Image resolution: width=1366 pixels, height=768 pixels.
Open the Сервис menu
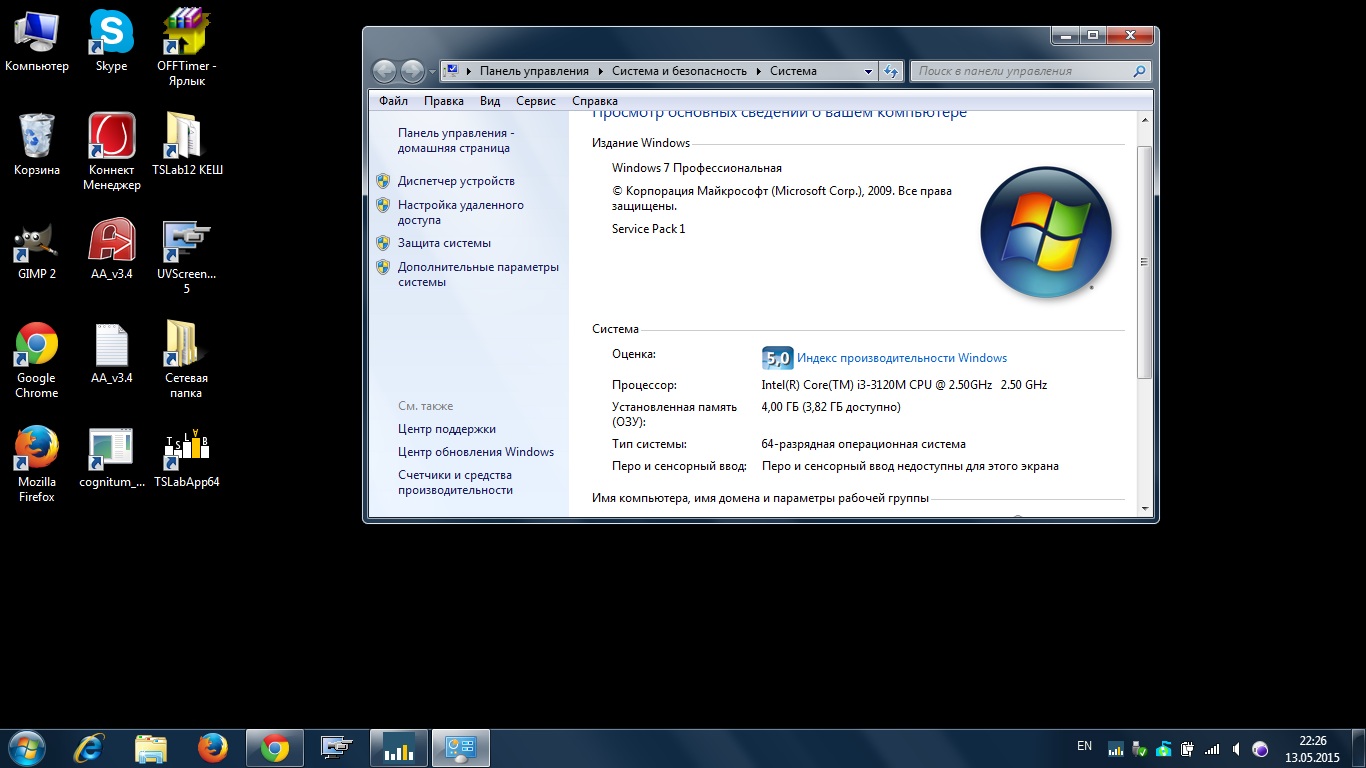(x=536, y=101)
